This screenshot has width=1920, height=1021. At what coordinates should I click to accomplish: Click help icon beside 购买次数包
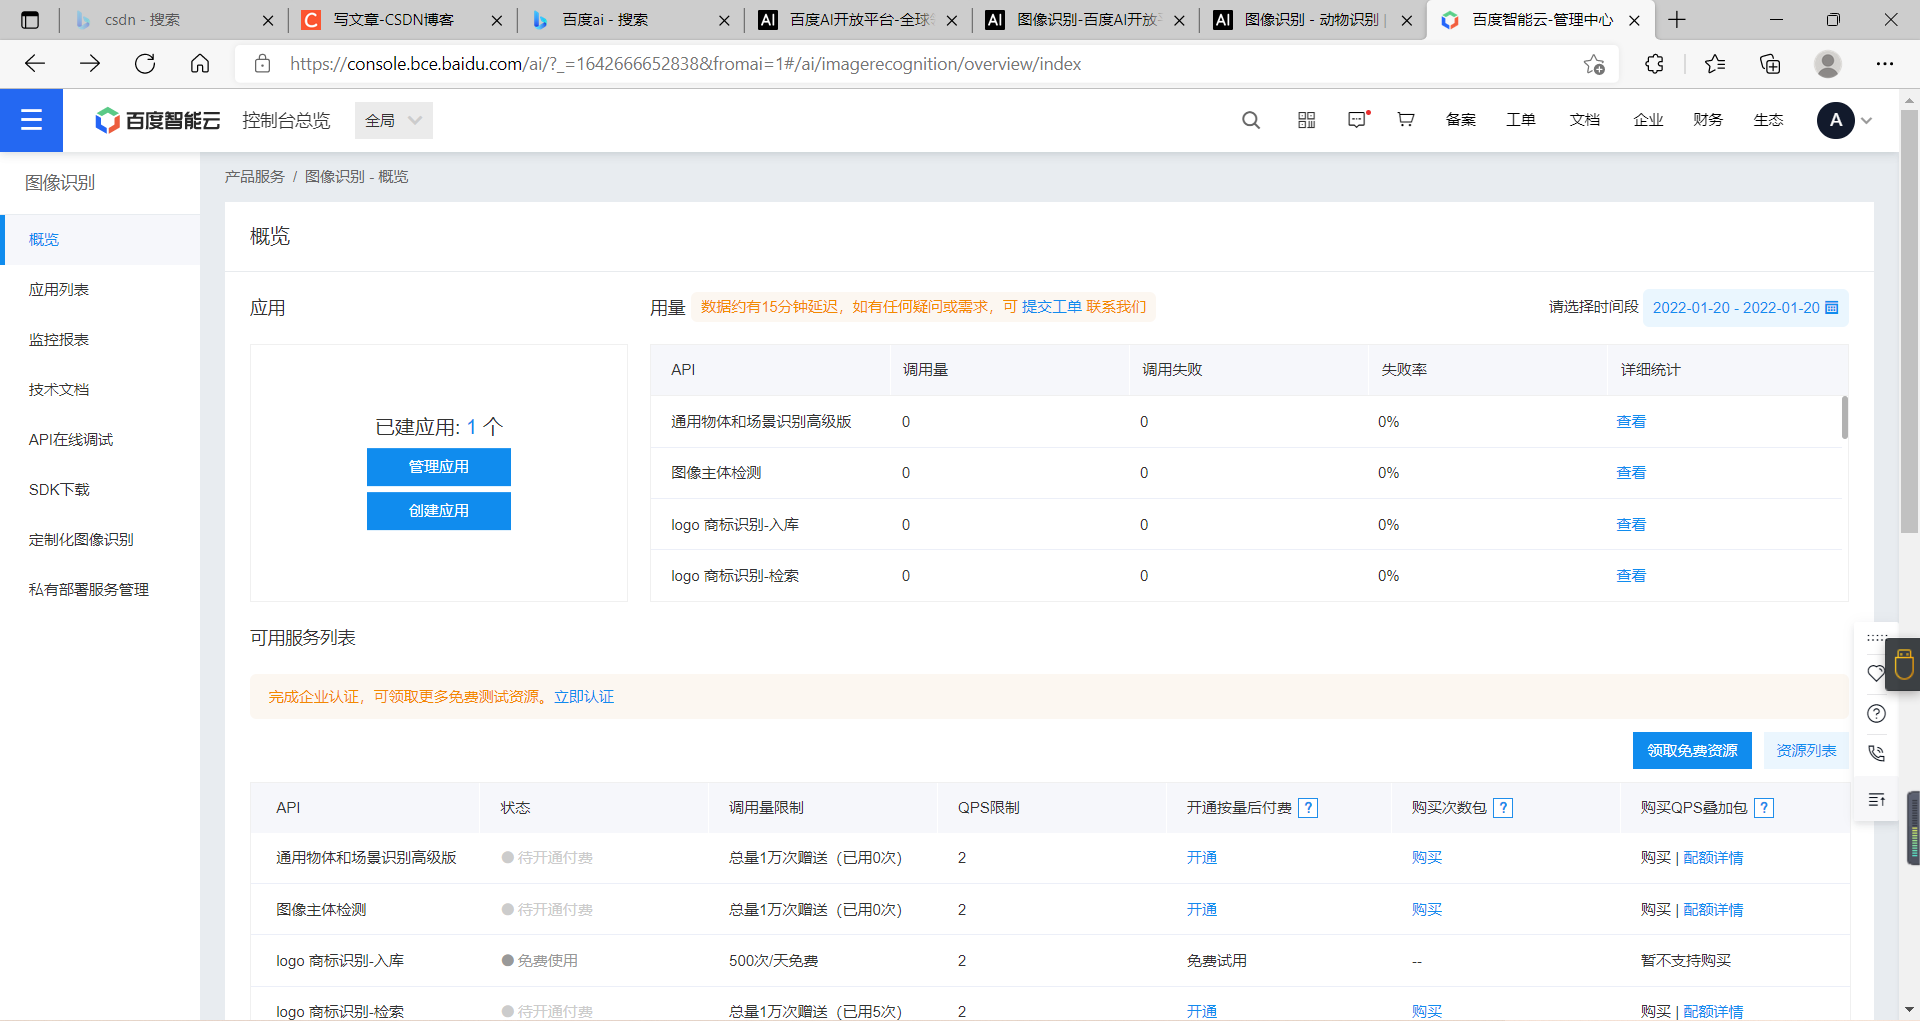[x=1503, y=808]
